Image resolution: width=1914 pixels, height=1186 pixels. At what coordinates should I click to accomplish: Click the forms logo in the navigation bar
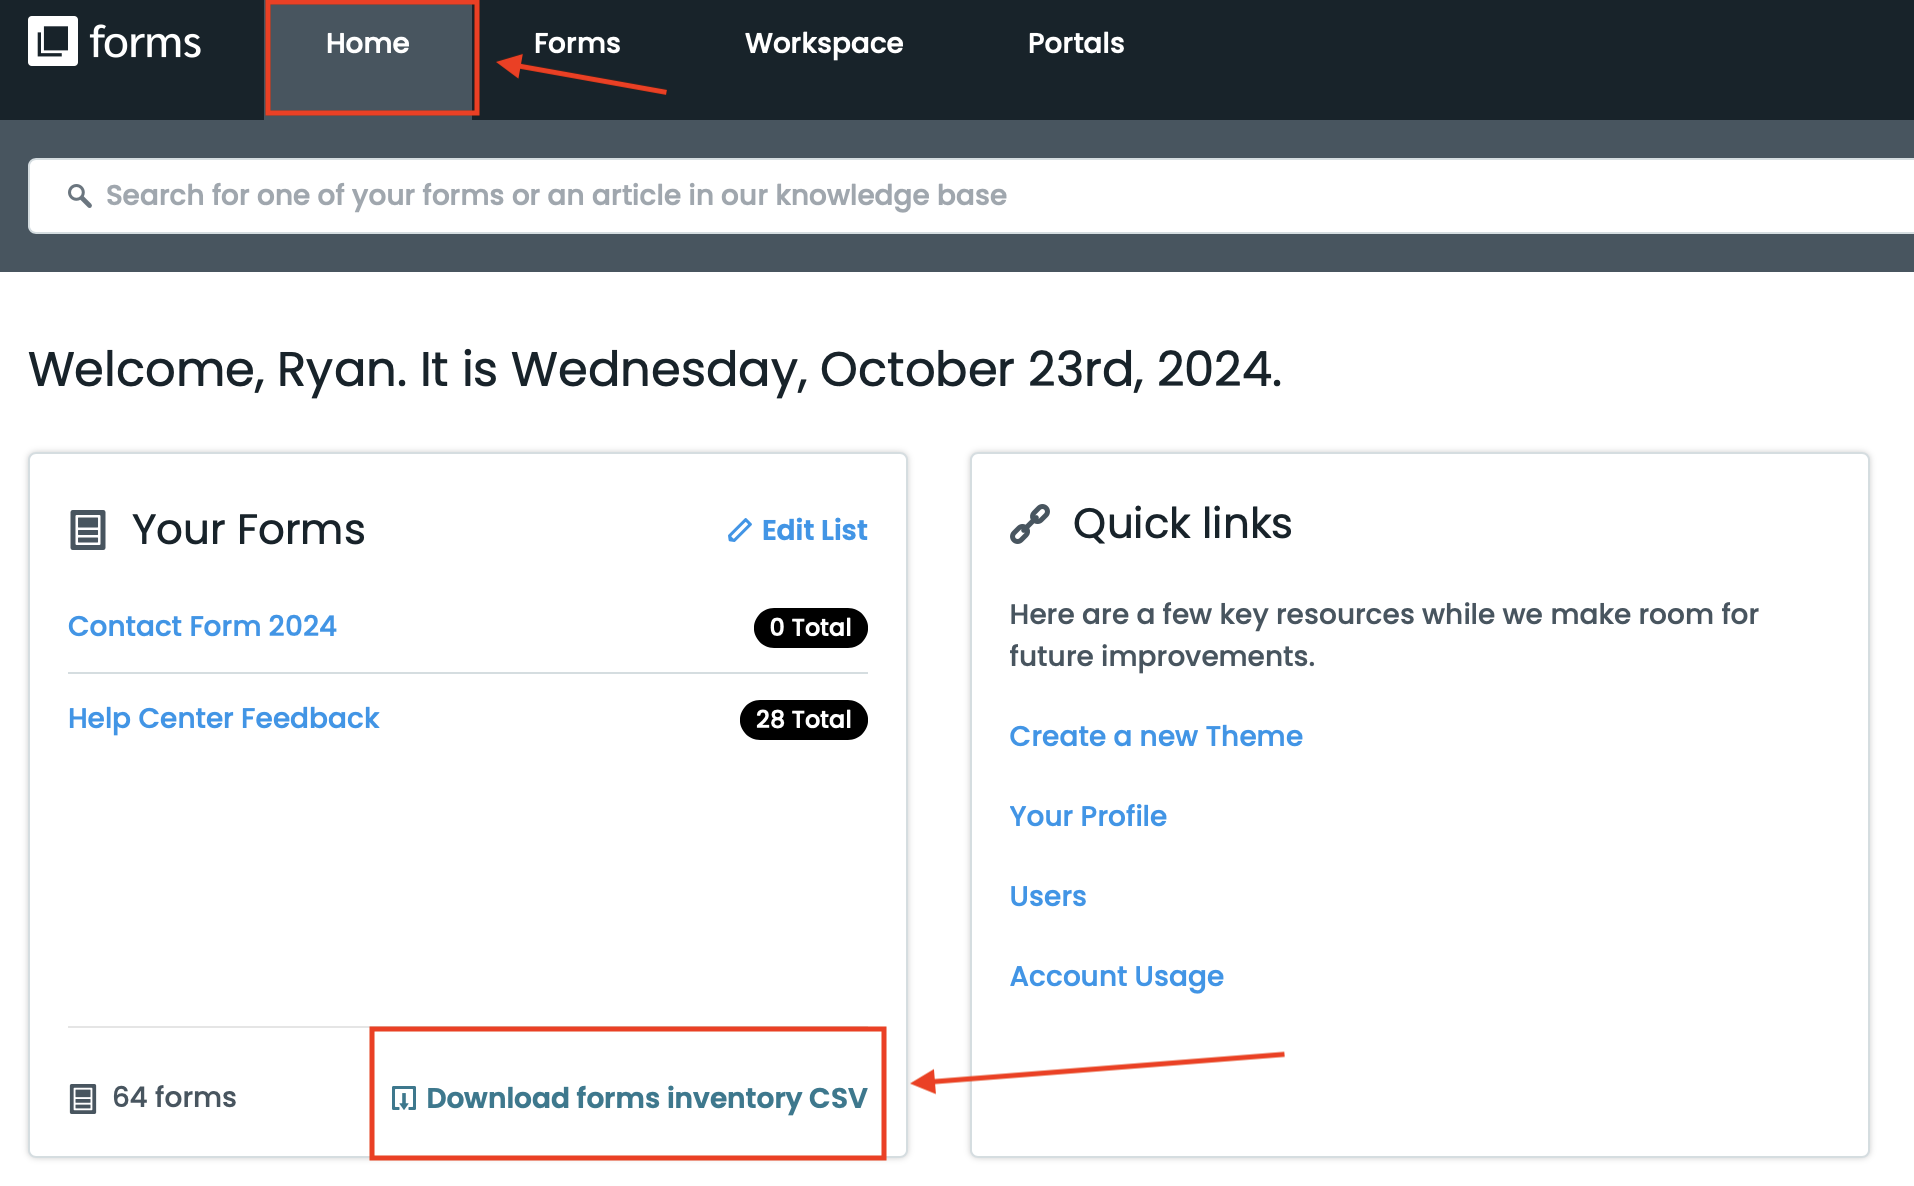tap(114, 42)
